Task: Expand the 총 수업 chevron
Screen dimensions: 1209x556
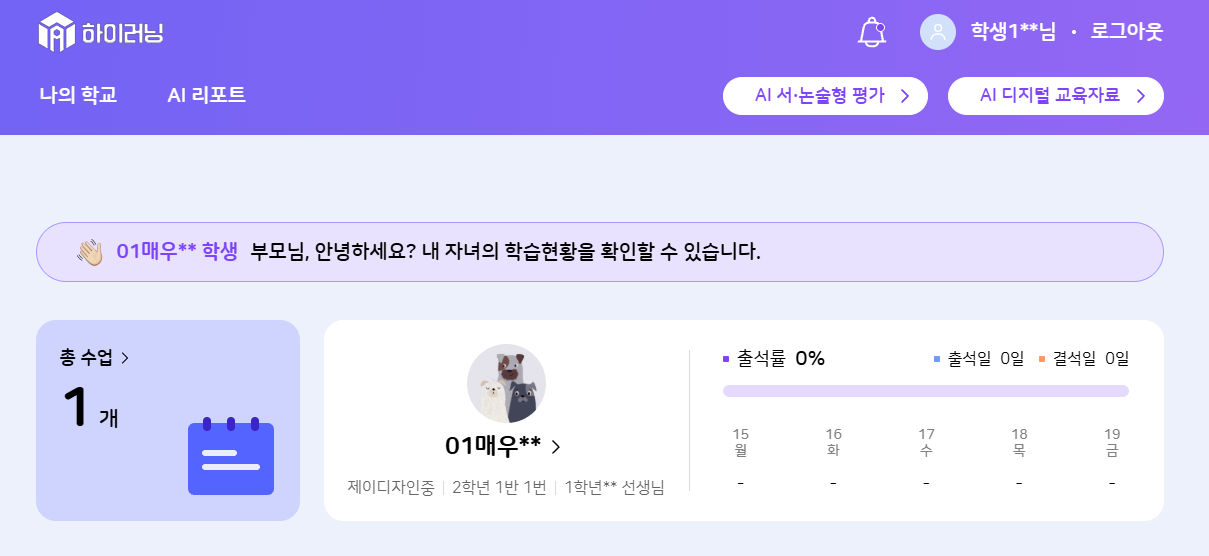Action: (x=125, y=358)
